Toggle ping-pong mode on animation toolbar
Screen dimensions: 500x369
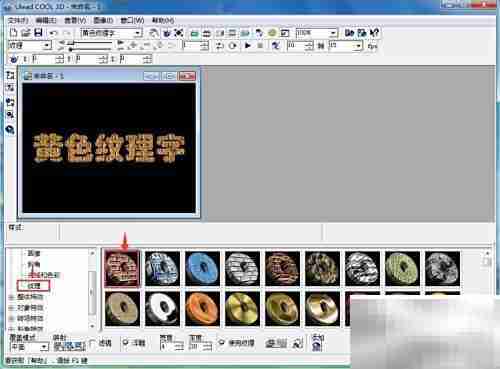(219, 45)
